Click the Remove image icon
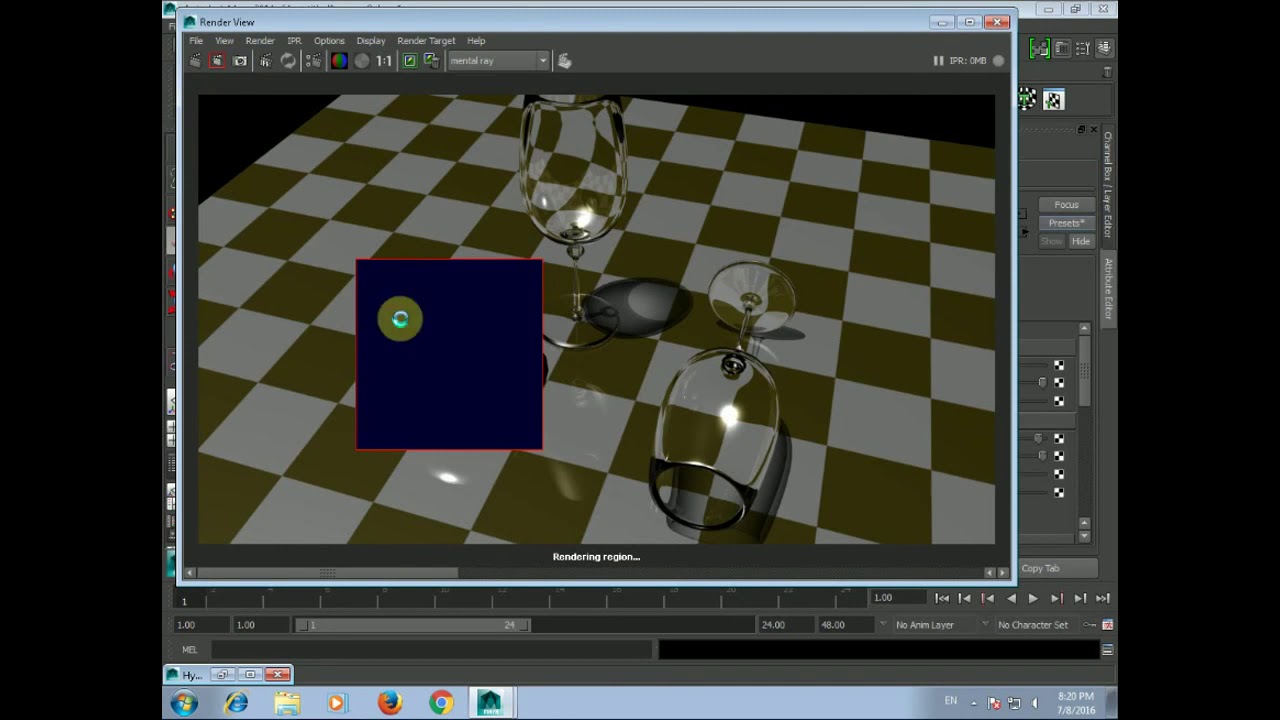1280x720 pixels. (x=431, y=61)
